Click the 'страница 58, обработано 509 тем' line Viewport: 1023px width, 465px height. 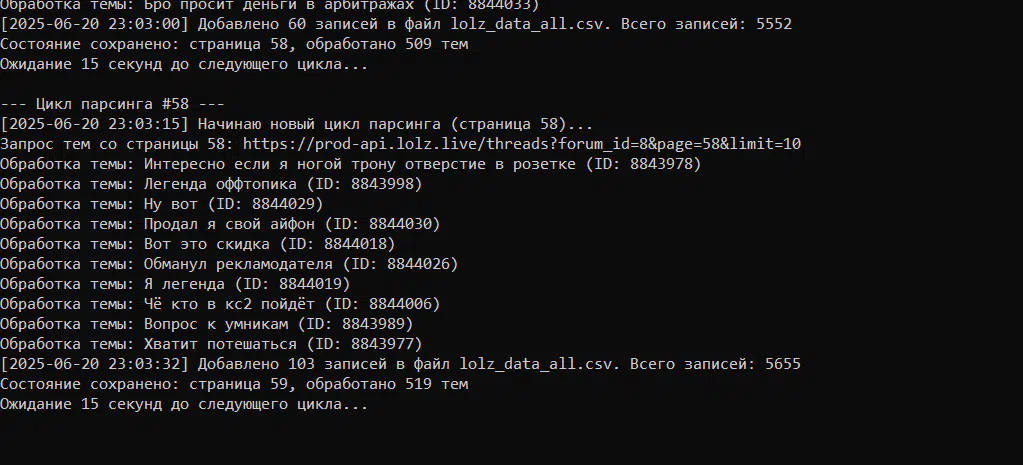click(x=234, y=44)
